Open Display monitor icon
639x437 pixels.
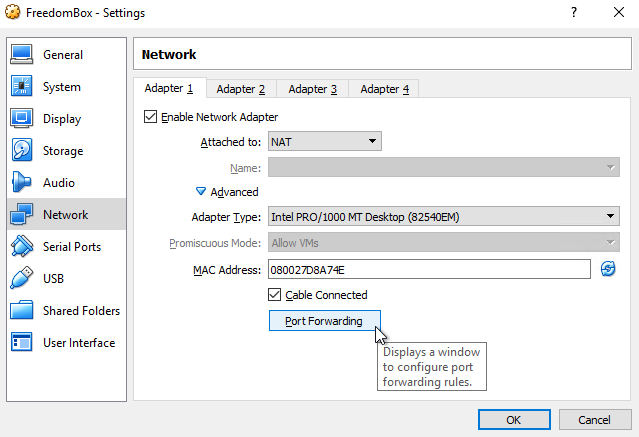tap(22, 119)
